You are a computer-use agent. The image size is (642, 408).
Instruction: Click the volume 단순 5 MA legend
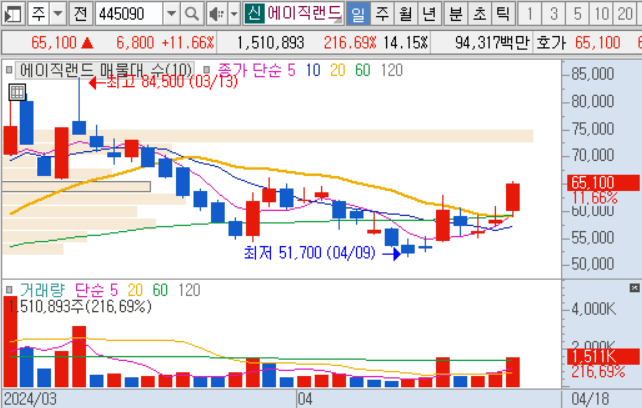[97, 290]
